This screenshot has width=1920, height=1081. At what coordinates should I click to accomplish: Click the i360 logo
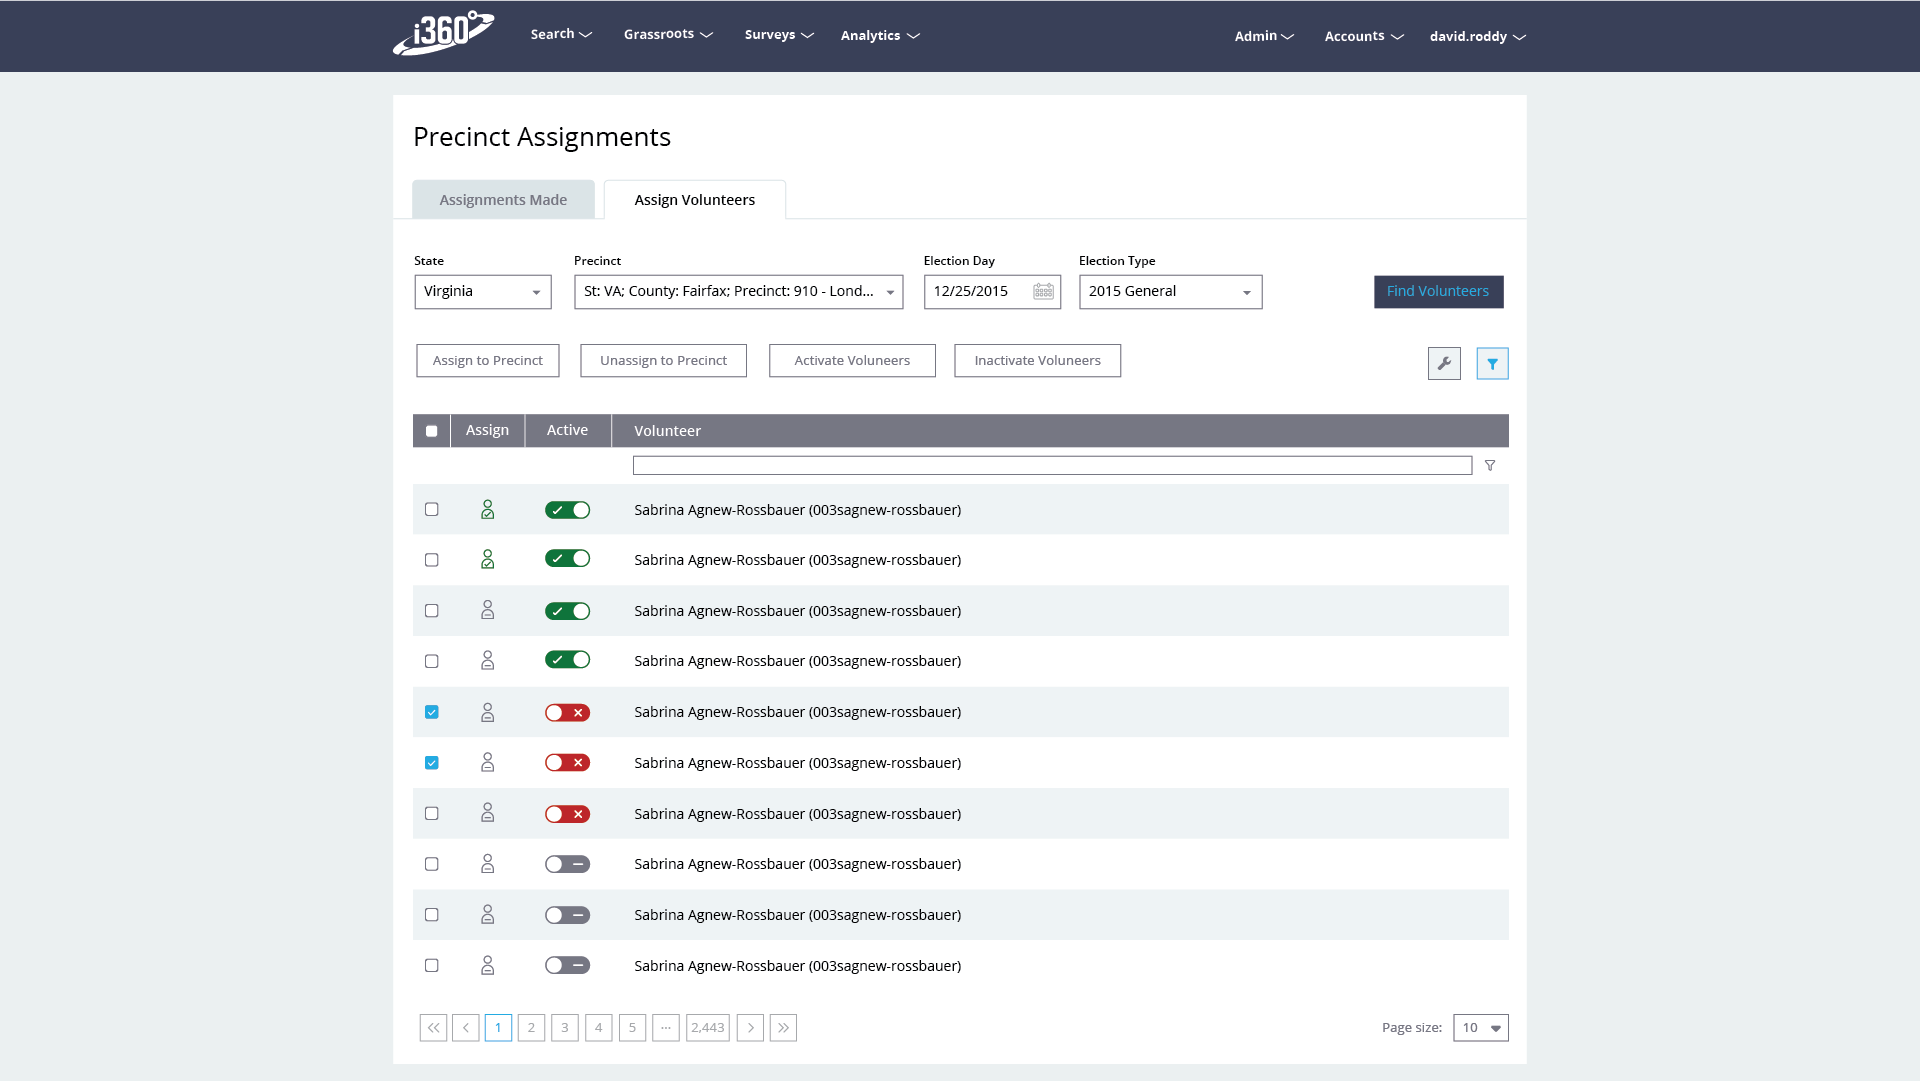click(444, 33)
